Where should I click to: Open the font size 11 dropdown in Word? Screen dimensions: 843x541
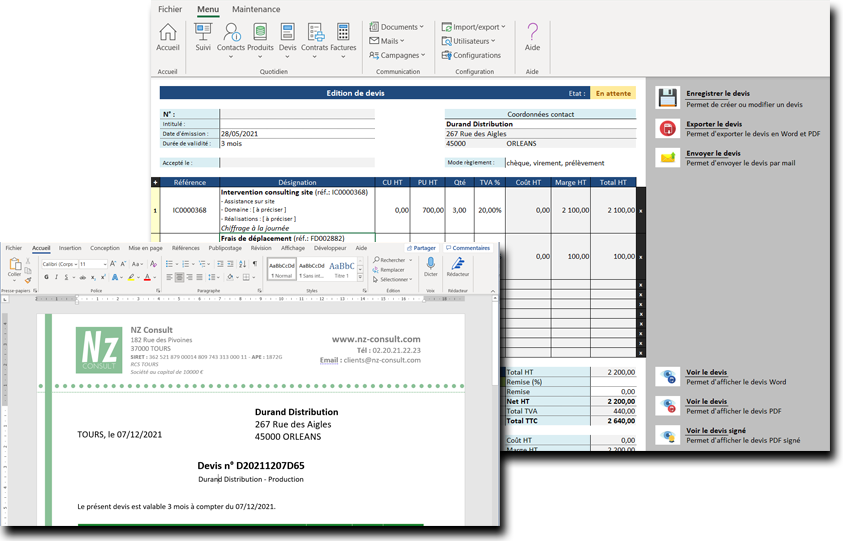point(105,264)
